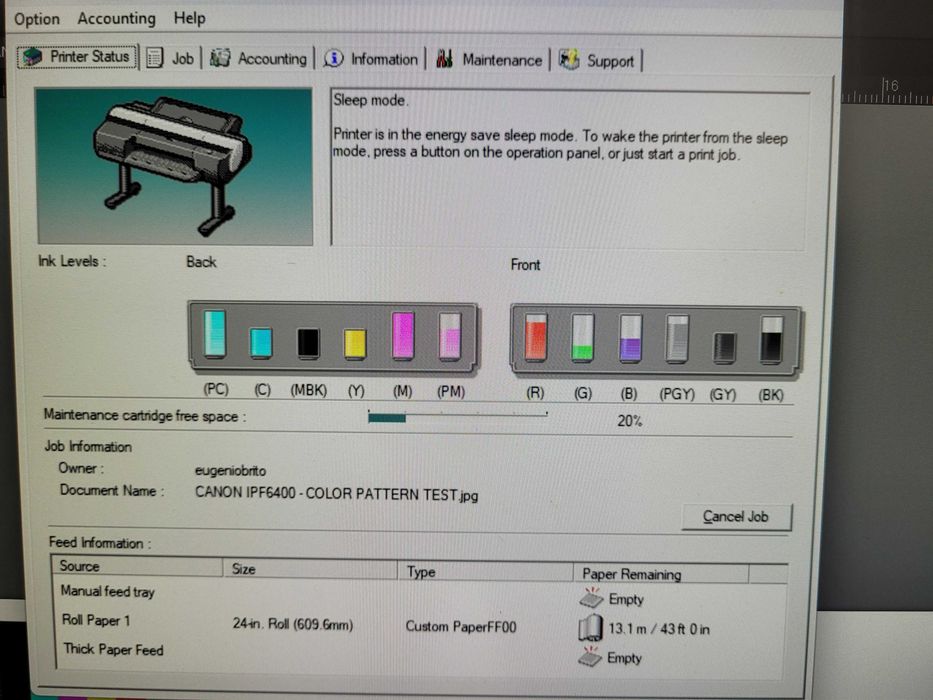This screenshot has height=700, width=933.
Task: Go to the Maintenance tab
Action: tap(489, 60)
